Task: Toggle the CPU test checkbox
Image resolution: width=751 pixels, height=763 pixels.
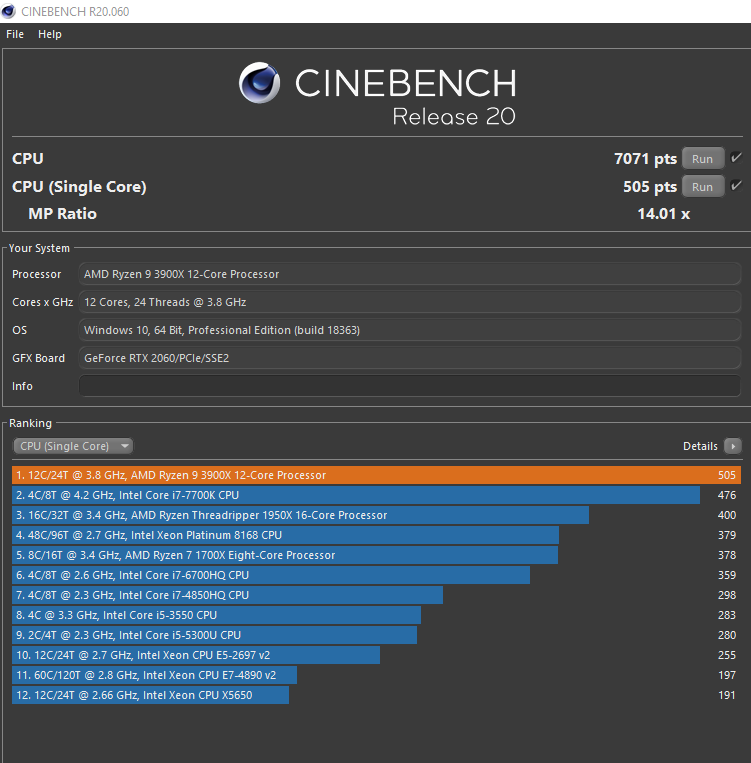Action: [x=736, y=158]
